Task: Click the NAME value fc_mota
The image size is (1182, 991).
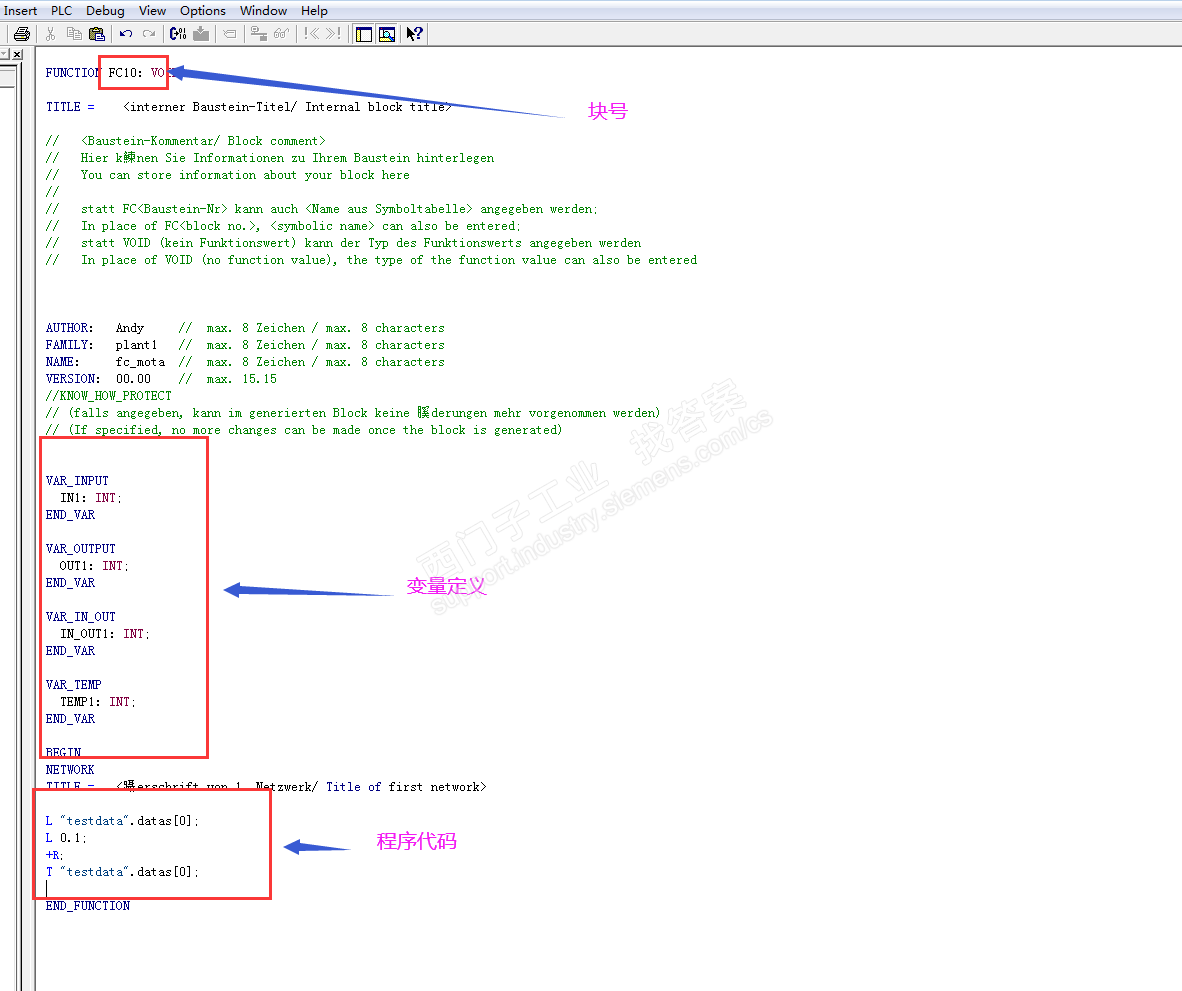Action: pyautogui.click(x=140, y=362)
